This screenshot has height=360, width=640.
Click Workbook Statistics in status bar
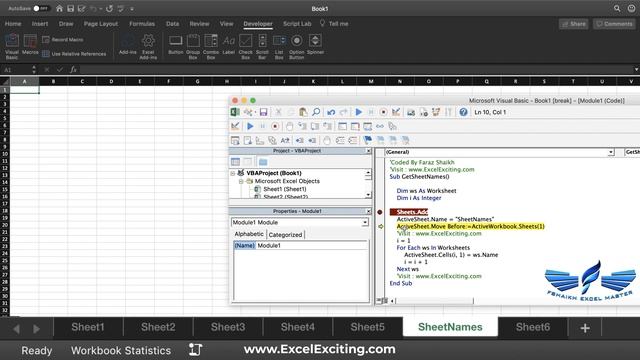coord(121,351)
